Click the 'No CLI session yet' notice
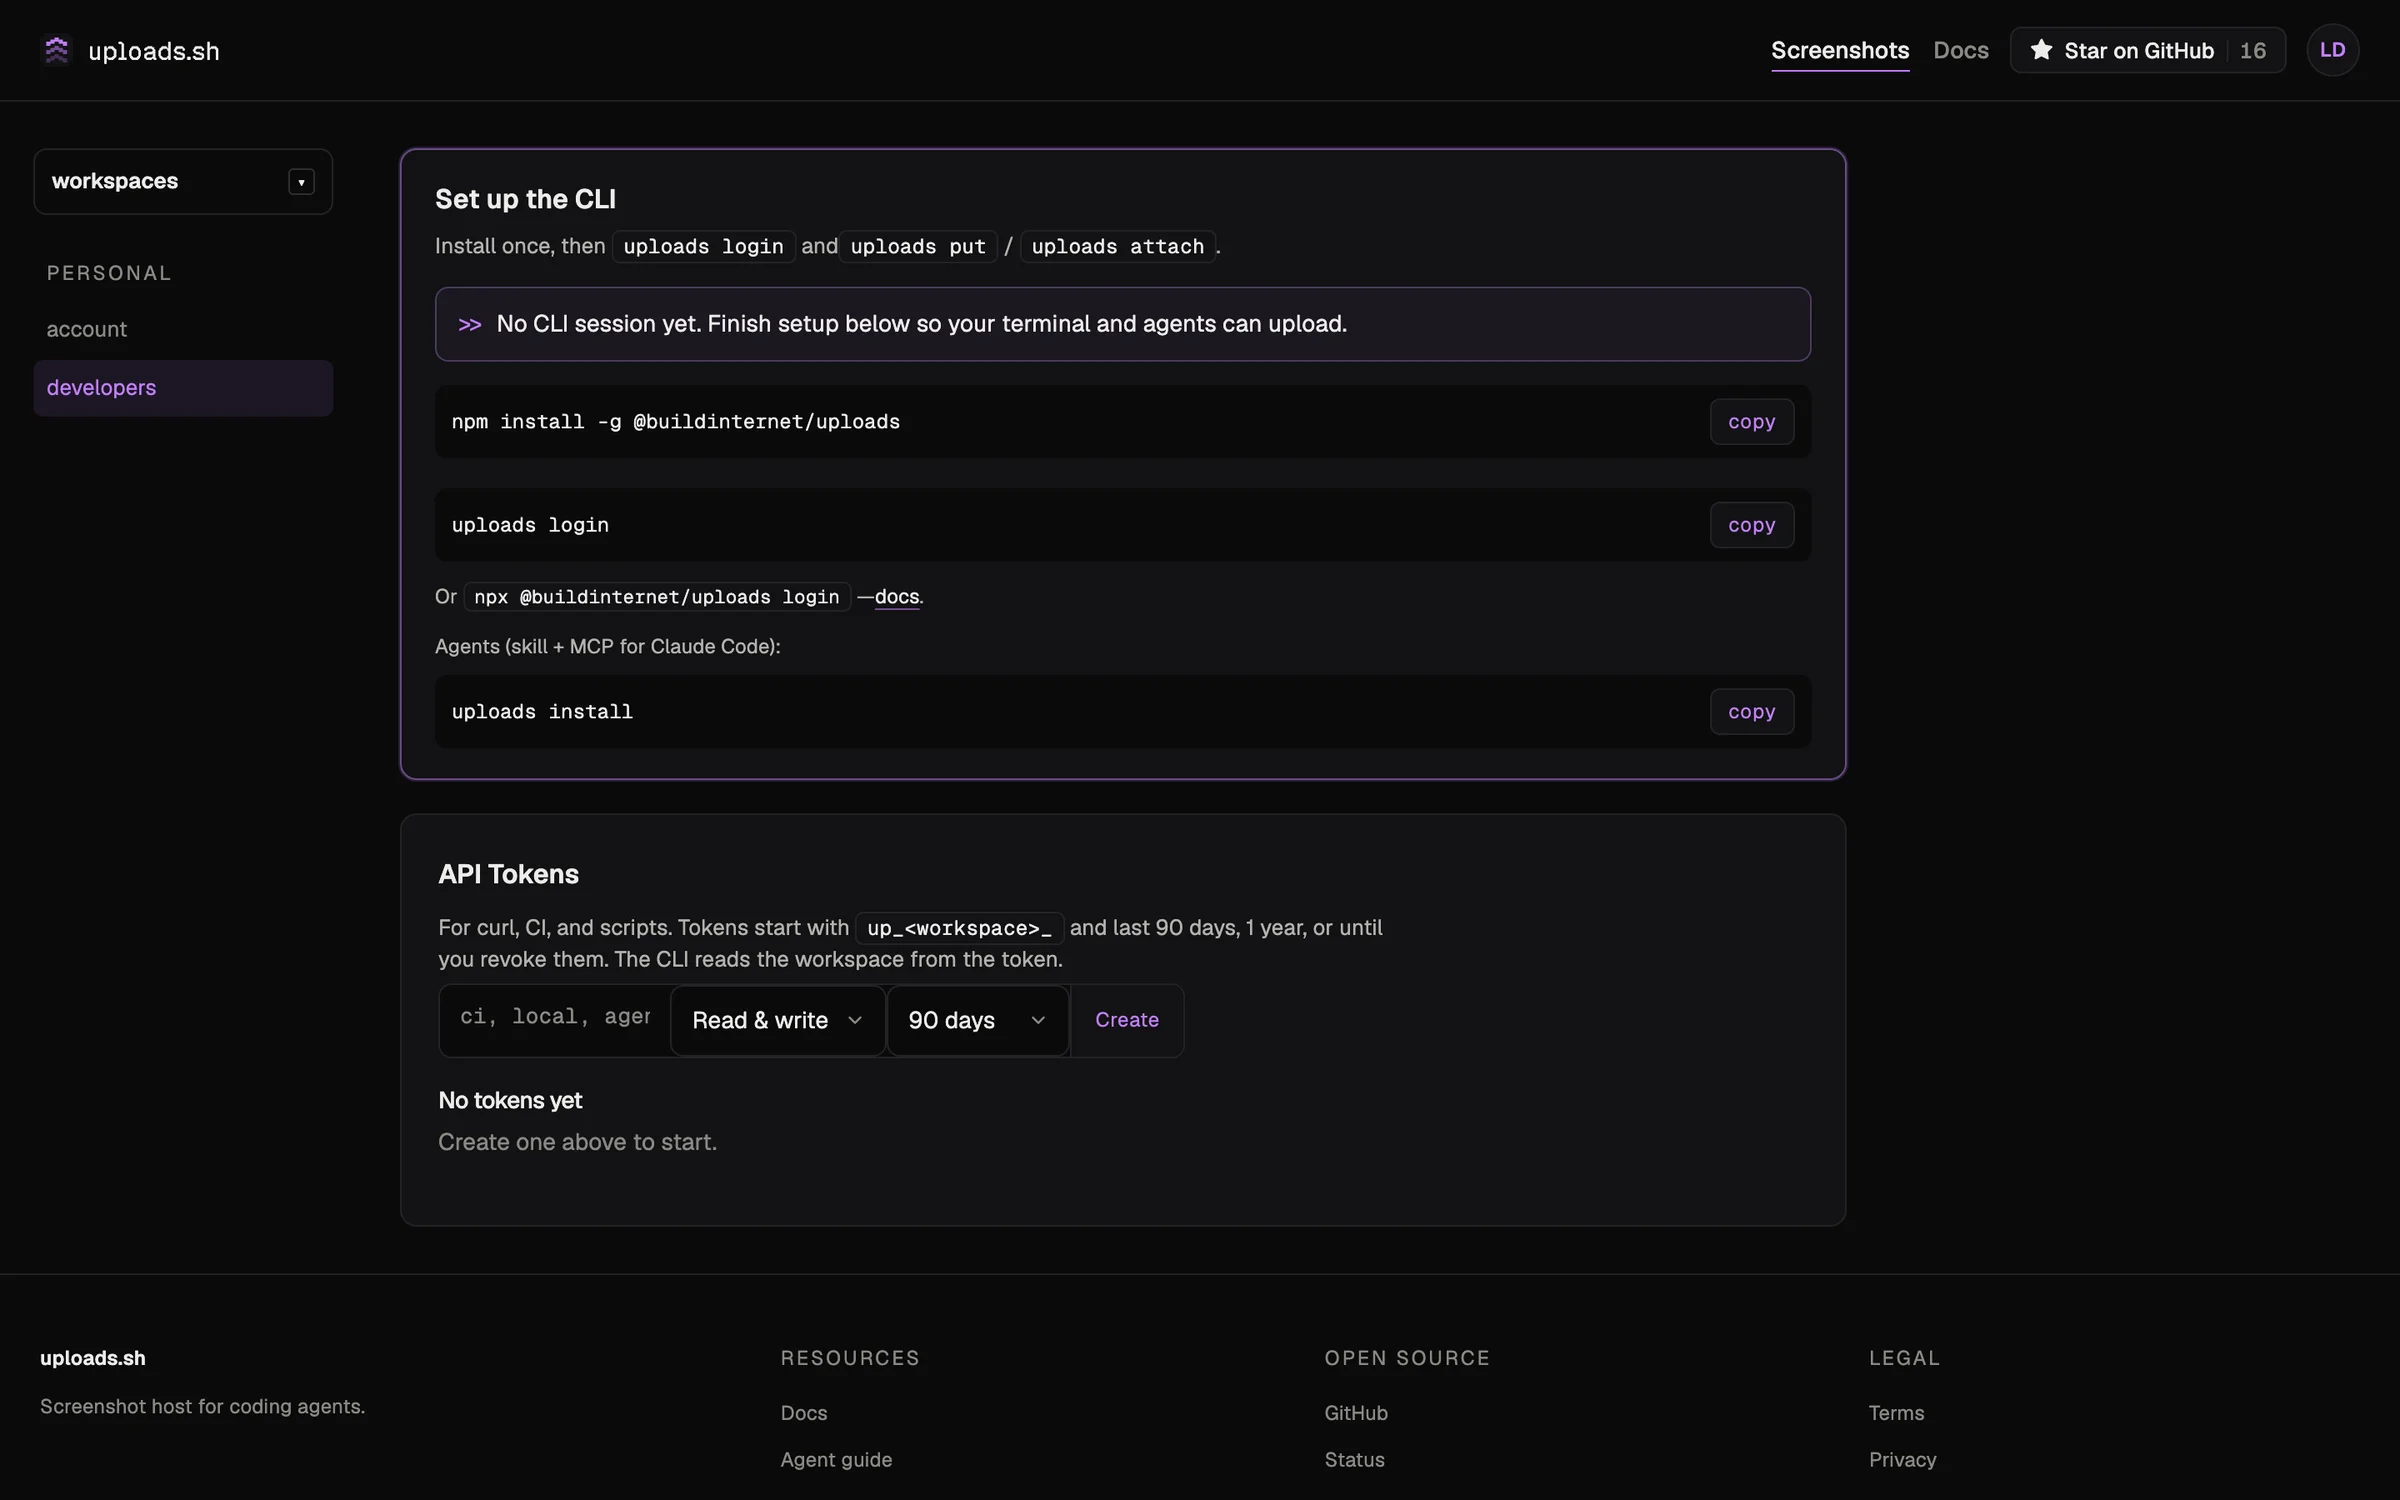The width and height of the screenshot is (2400, 1500). click(1123, 324)
